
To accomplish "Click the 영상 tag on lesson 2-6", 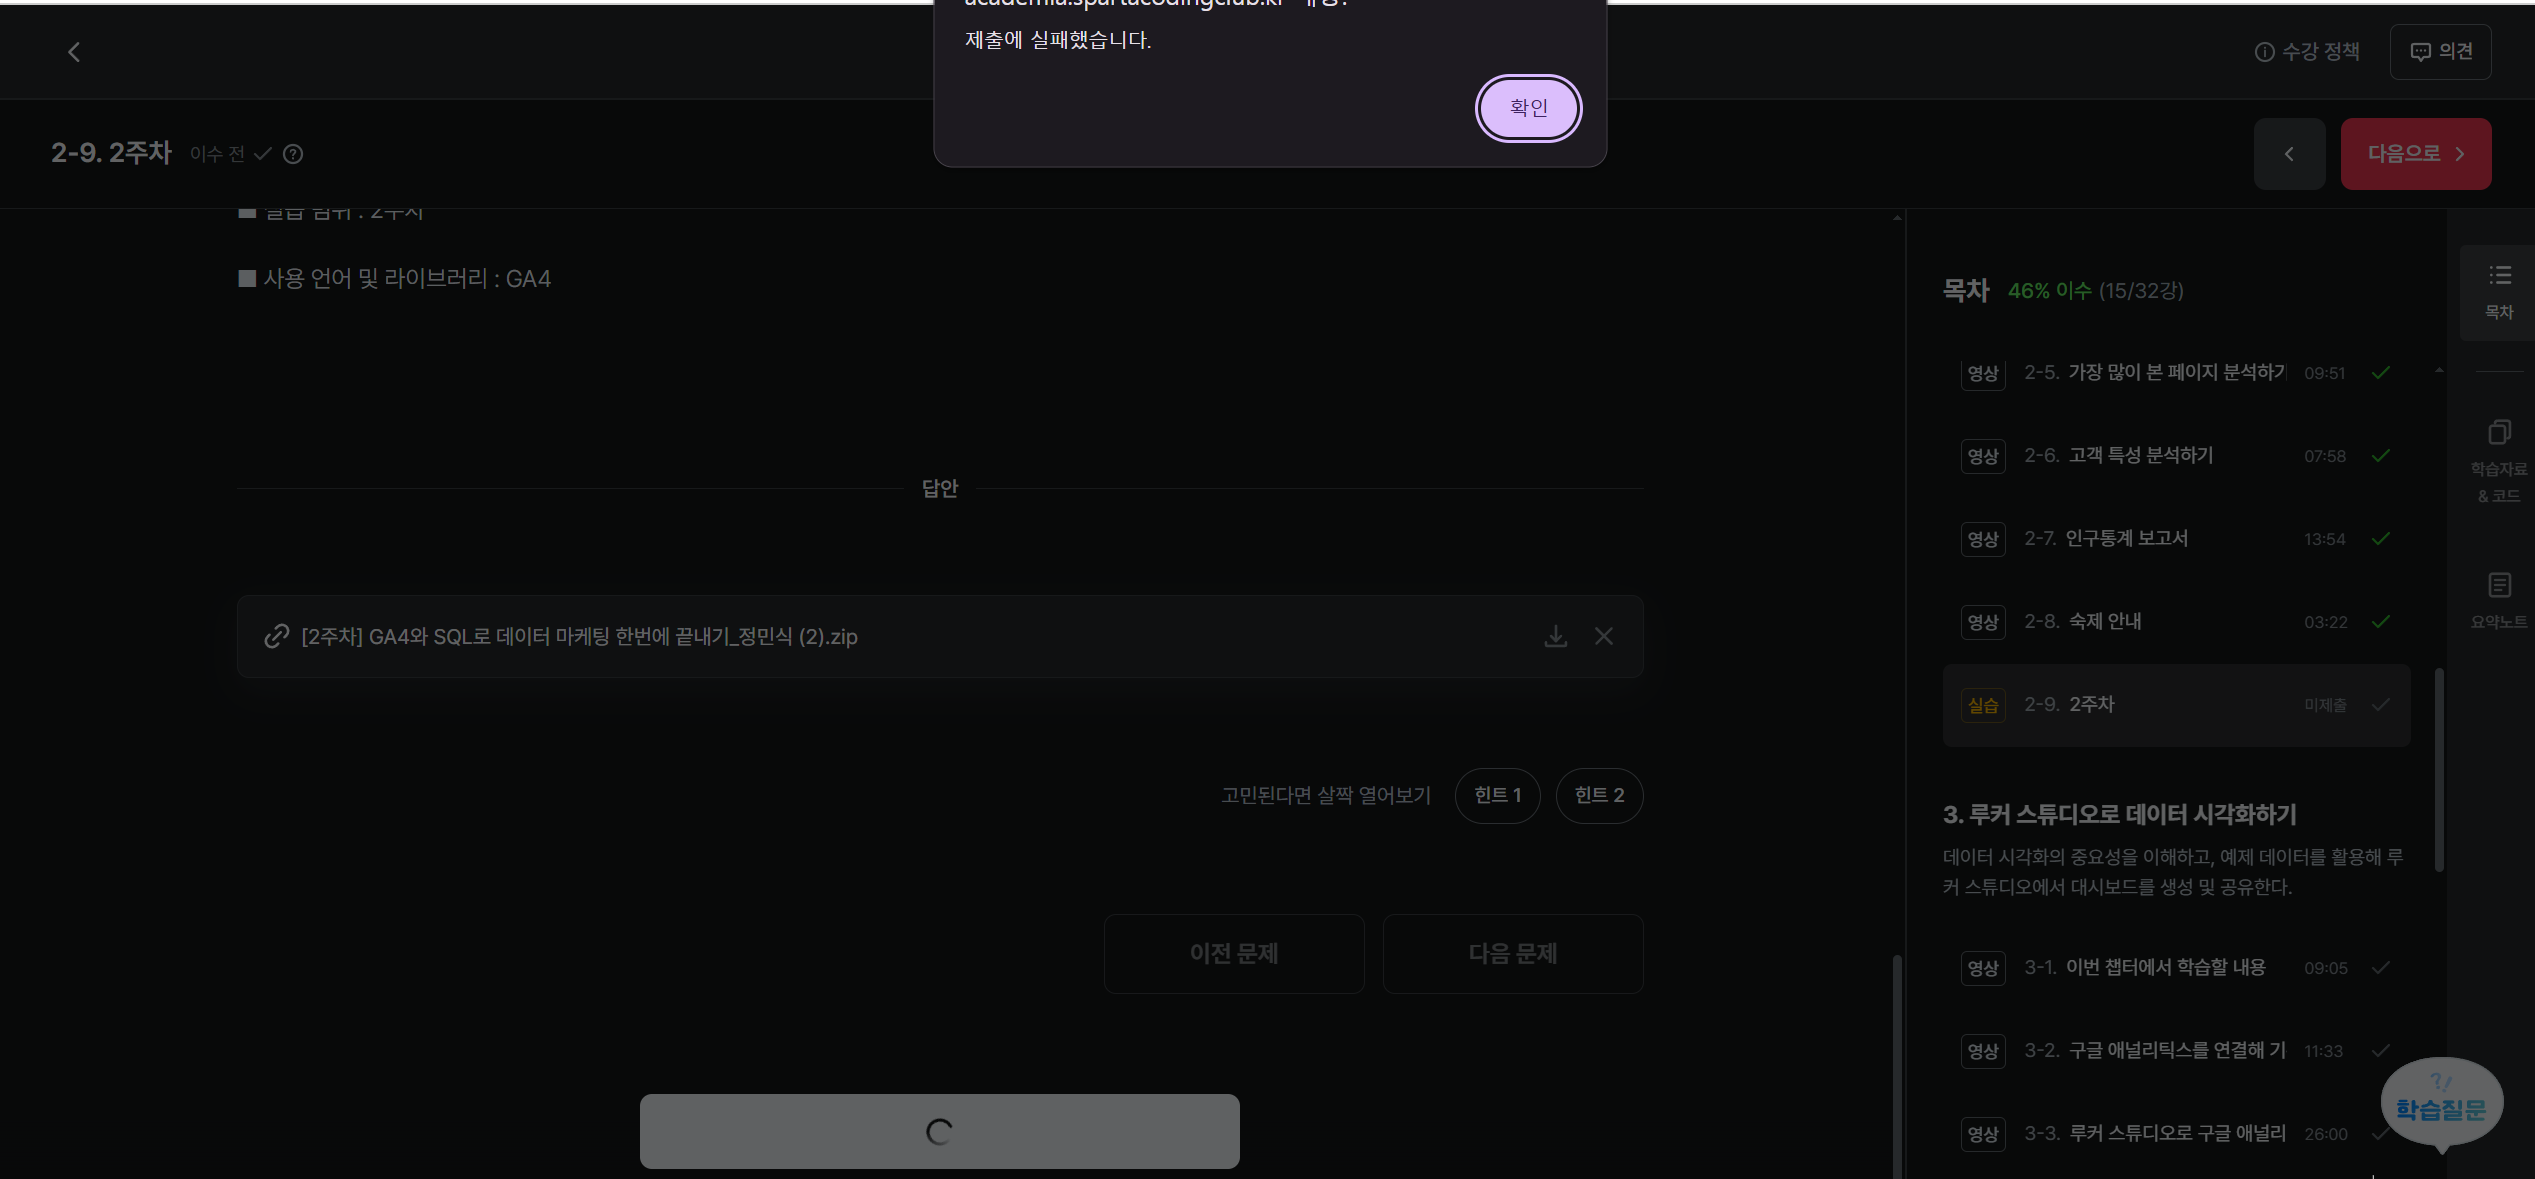I will pyautogui.click(x=1983, y=457).
